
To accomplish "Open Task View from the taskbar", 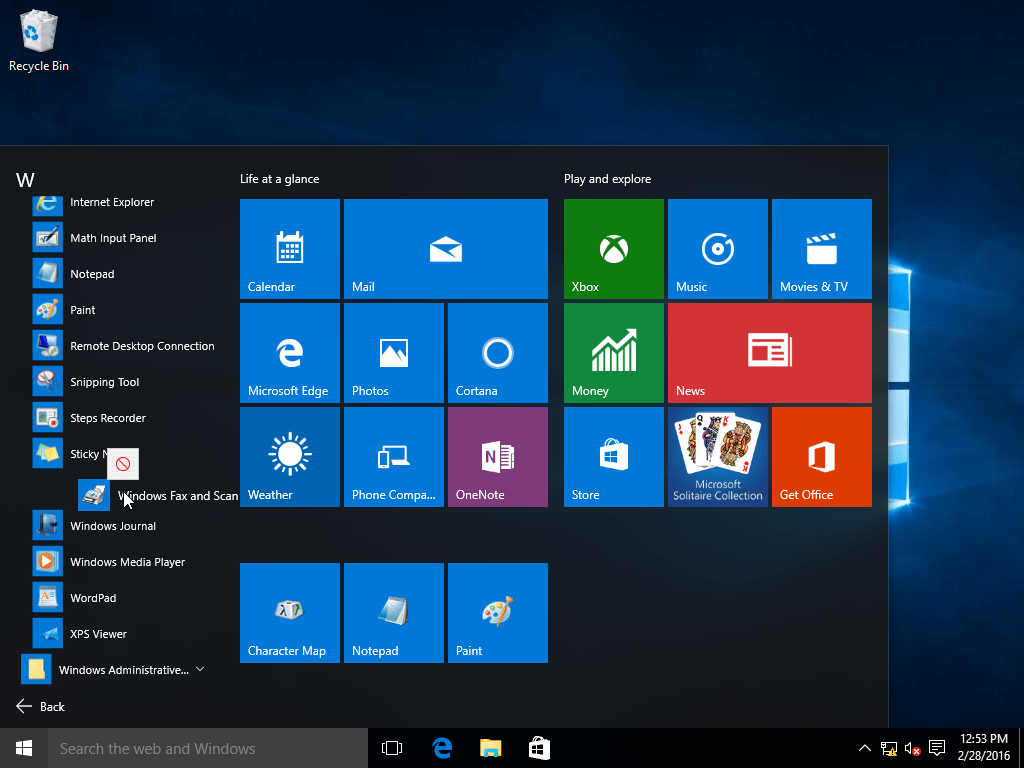I will pos(392,748).
